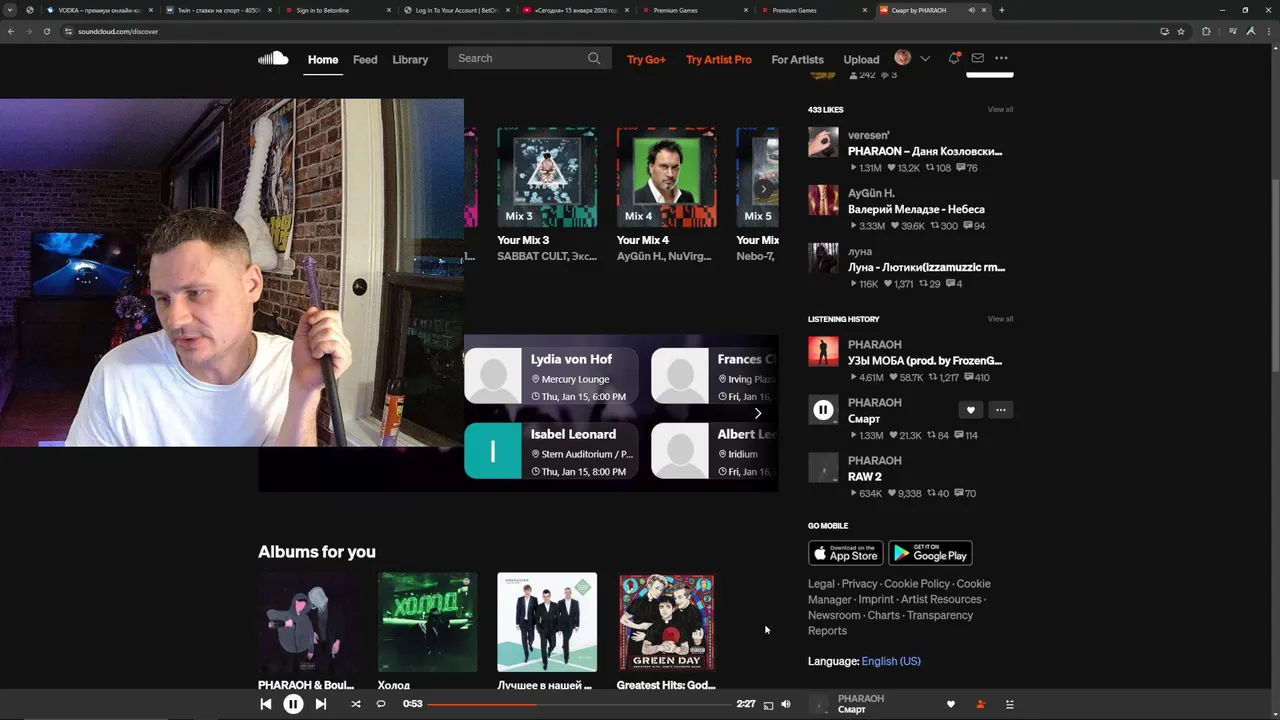Mute volume using the speaker icon

tap(786, 704)
